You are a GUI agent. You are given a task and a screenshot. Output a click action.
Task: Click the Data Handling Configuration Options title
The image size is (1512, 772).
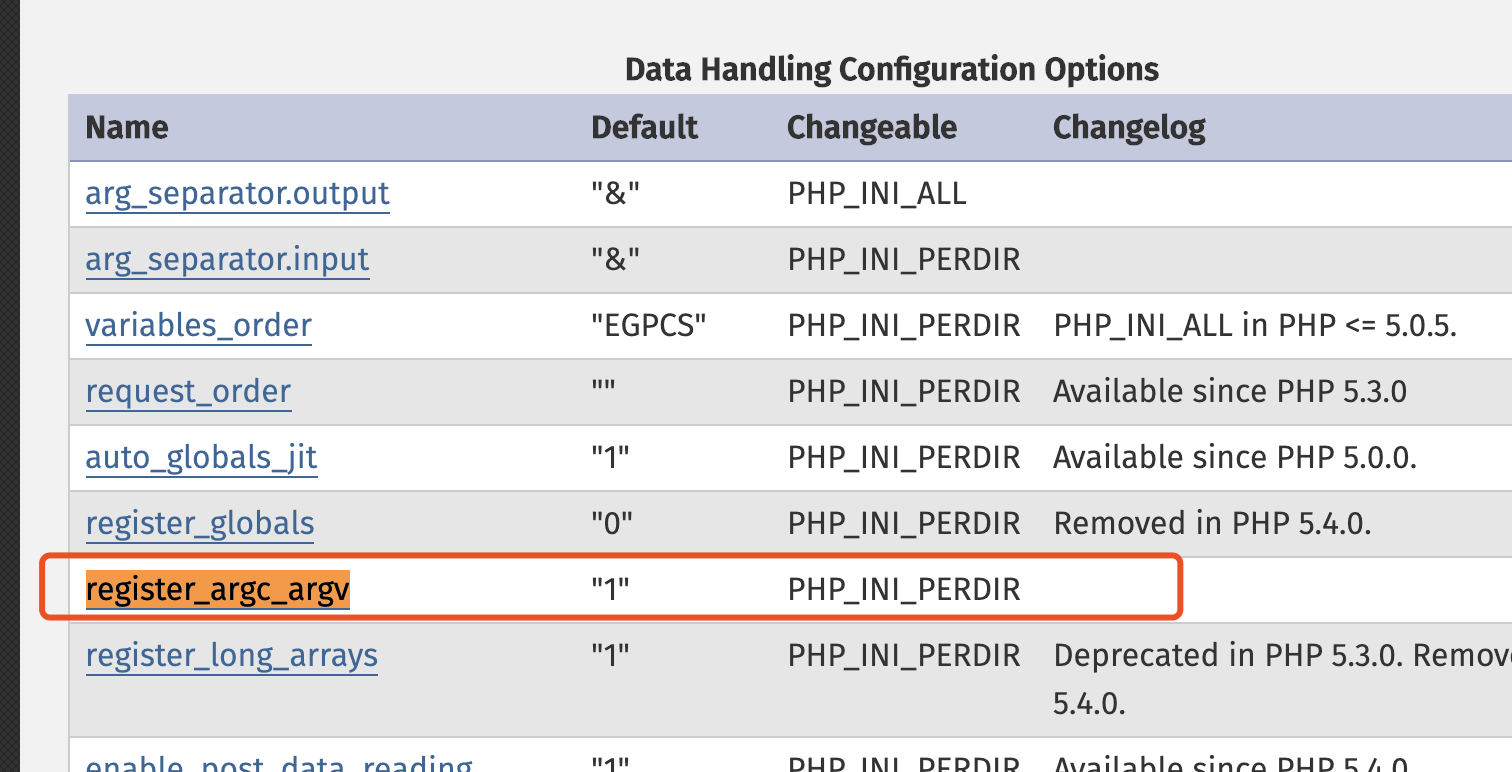tap(891, 69)
